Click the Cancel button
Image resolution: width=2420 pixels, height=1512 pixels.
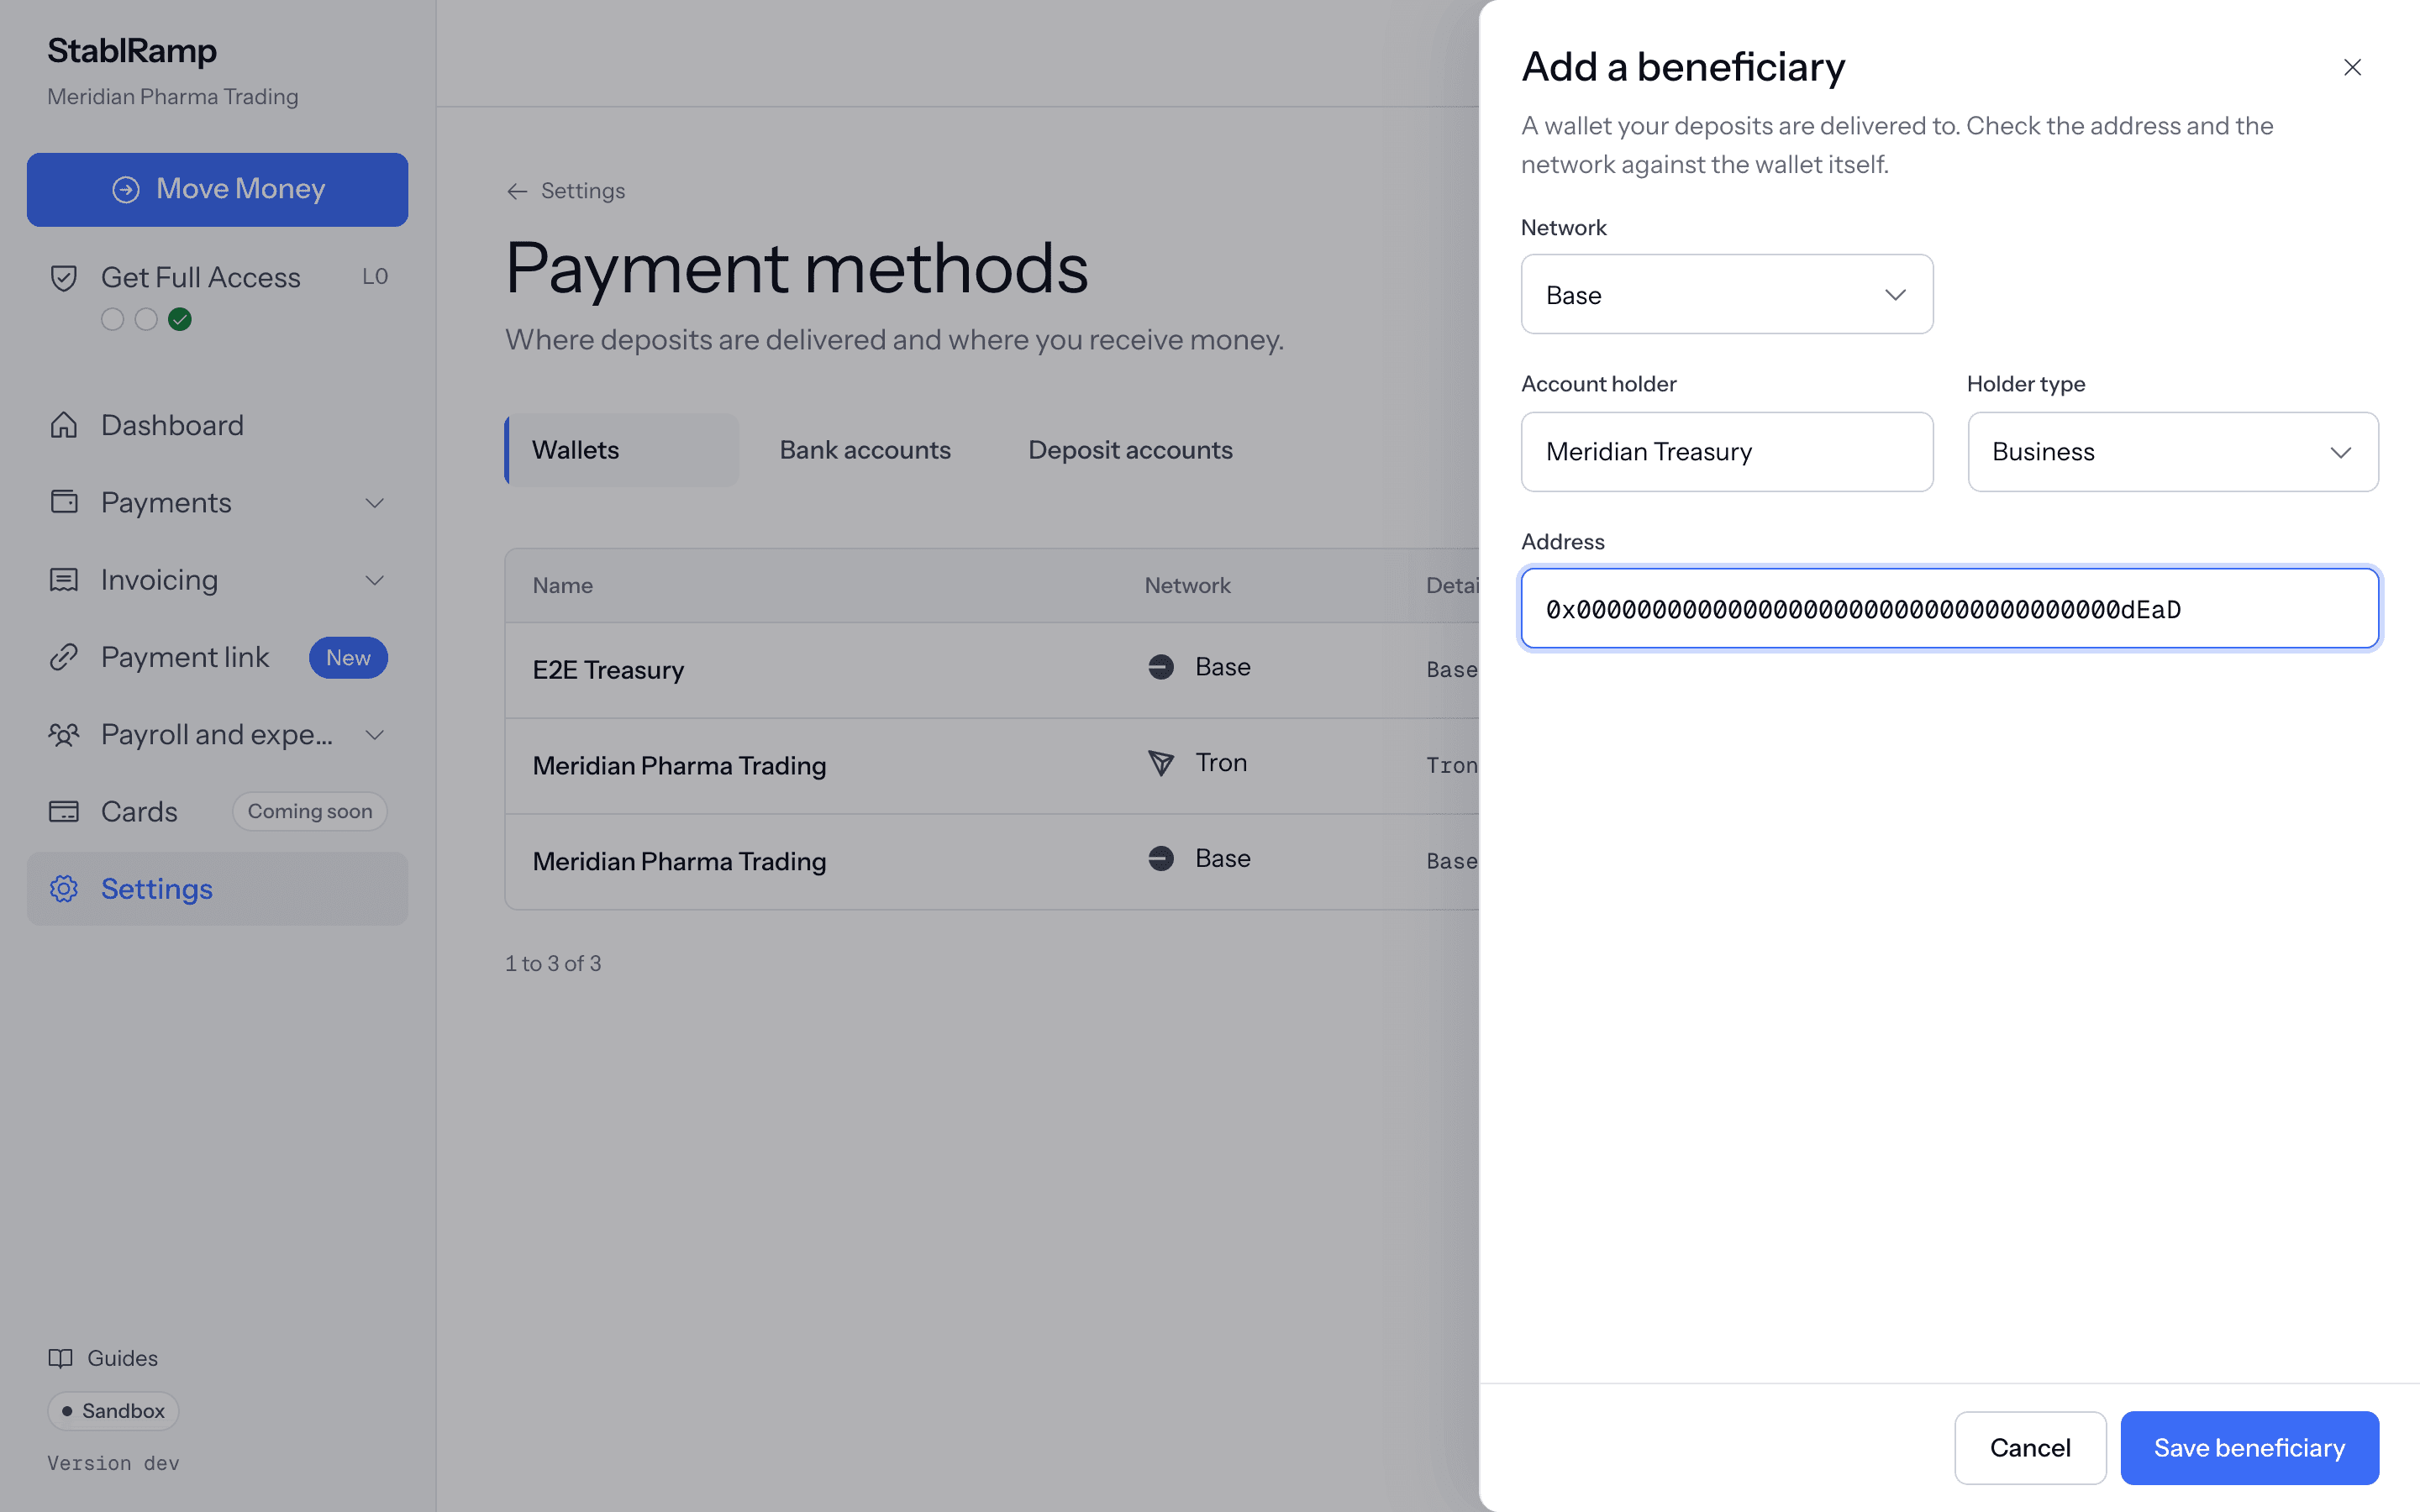click(x=2030, y=1448)
